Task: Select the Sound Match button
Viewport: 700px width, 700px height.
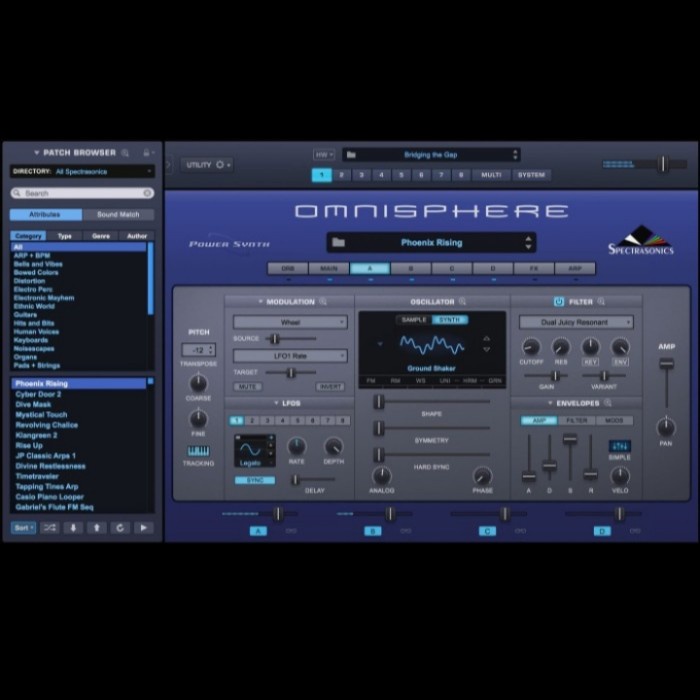Action: pyautogui.click(x=118, y=215)
